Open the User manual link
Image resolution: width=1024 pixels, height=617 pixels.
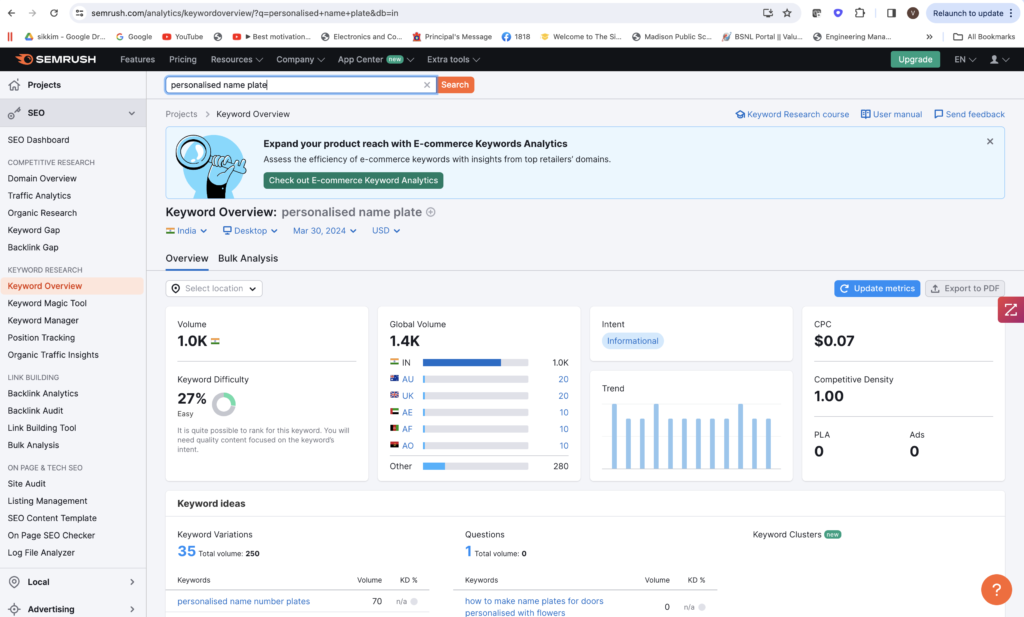click(x=891, y=114)
